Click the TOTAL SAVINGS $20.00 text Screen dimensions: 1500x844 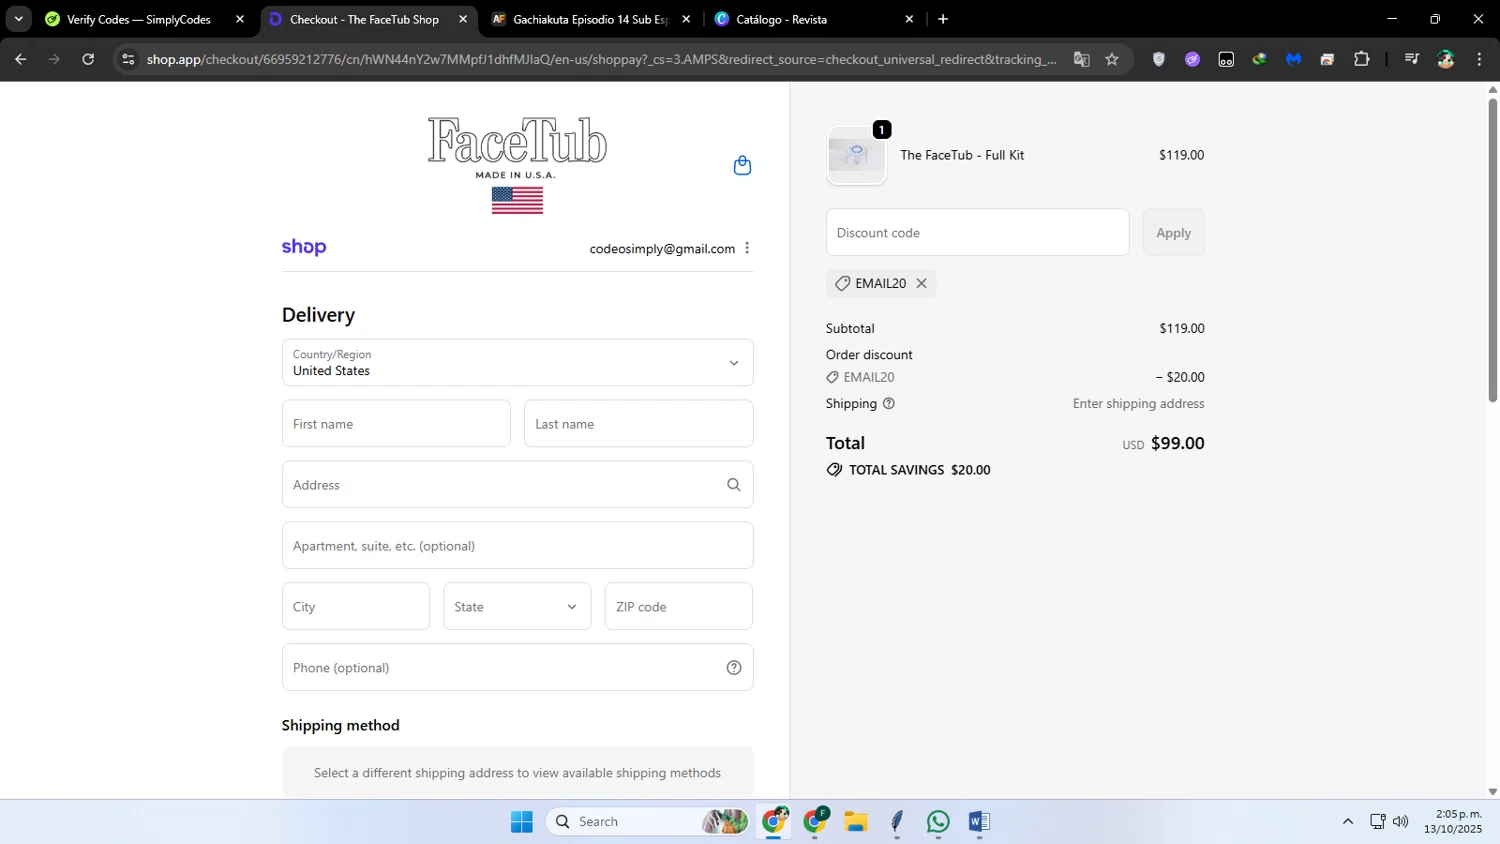919,470
